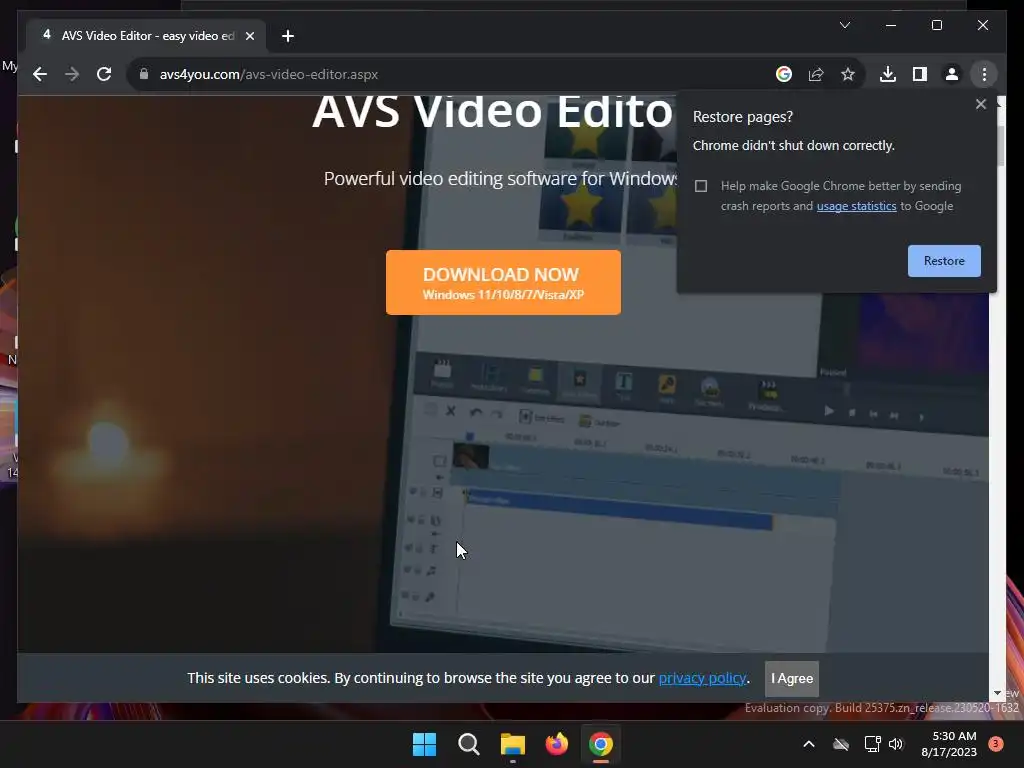Enable sending crash reports checkbox

(x=701, y=186)
